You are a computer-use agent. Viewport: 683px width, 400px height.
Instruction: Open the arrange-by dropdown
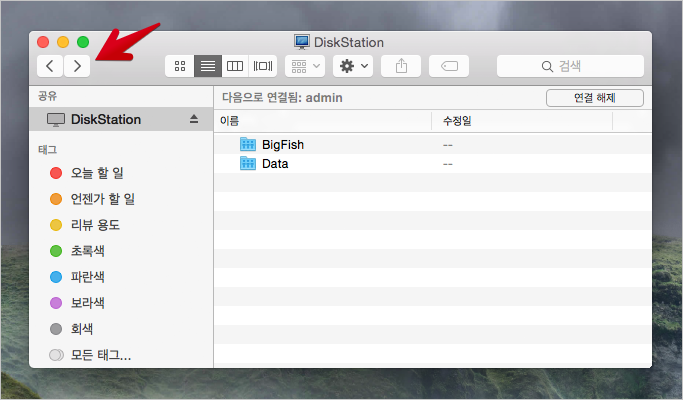point(305,66)
